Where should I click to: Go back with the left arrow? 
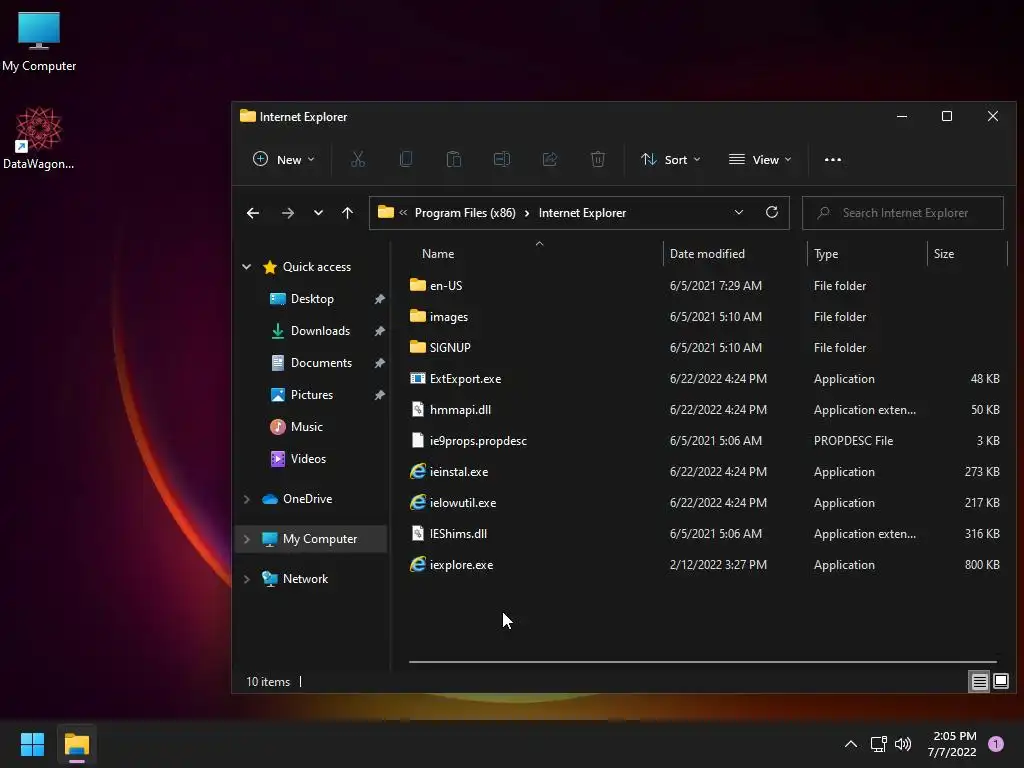coord(253,213)
